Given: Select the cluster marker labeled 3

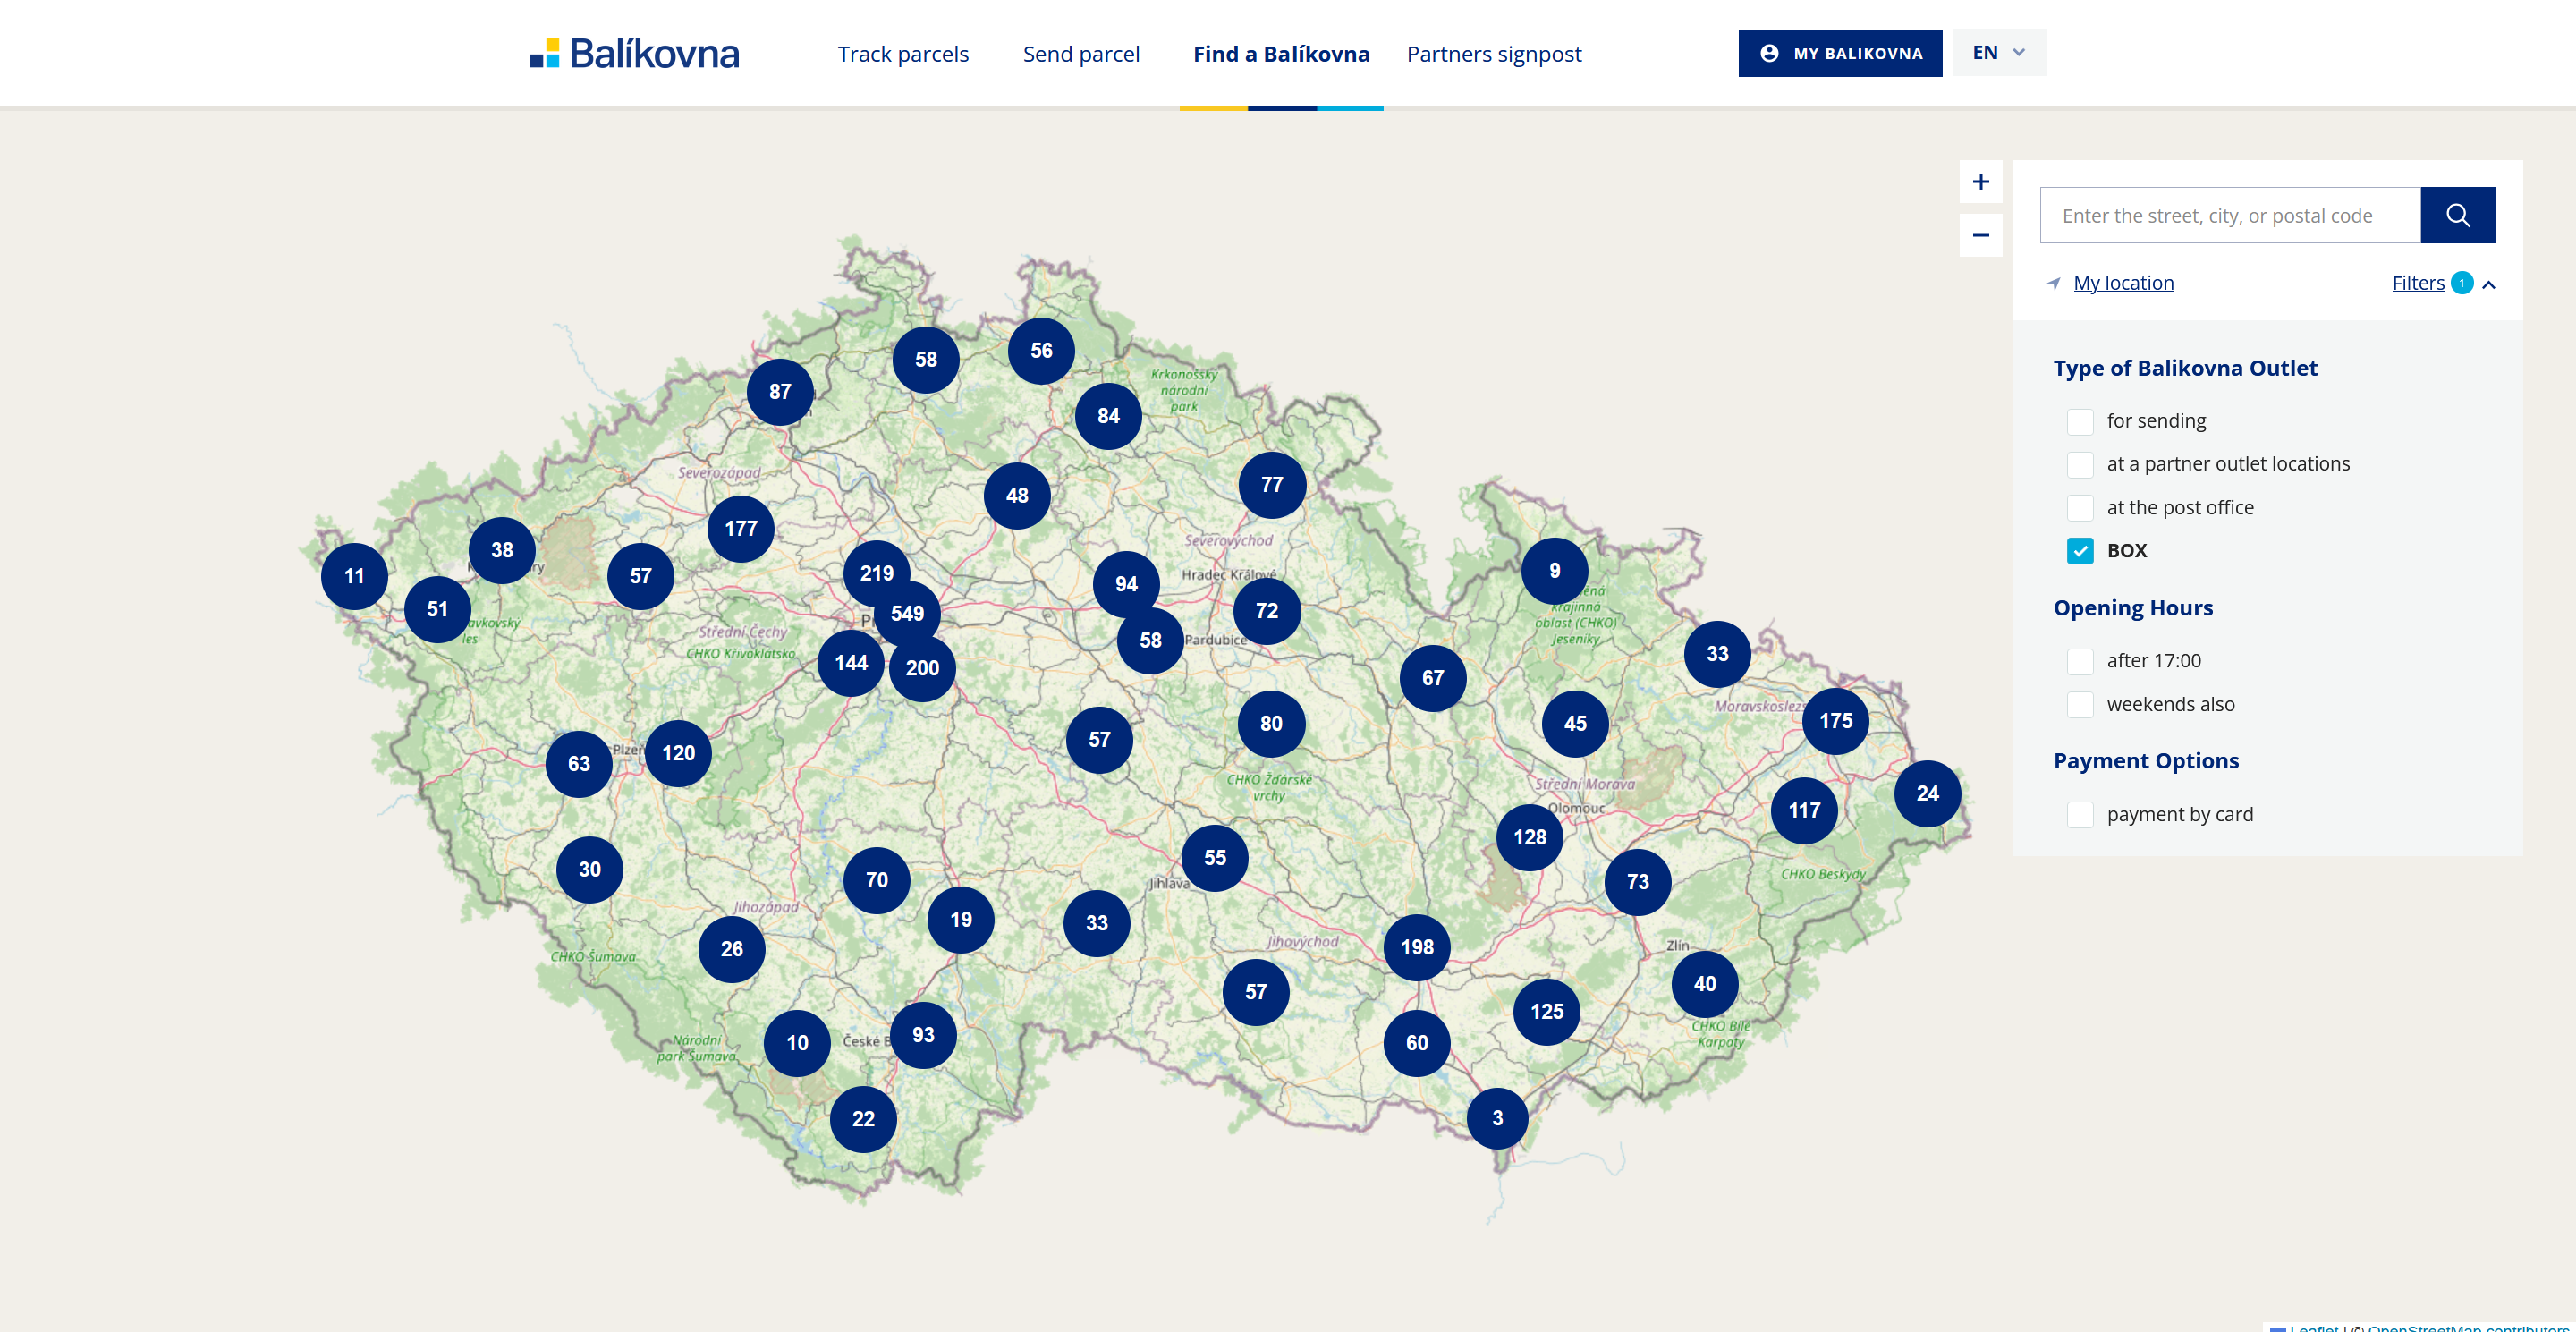Looking at the screenshot, I should 1497,1118.
